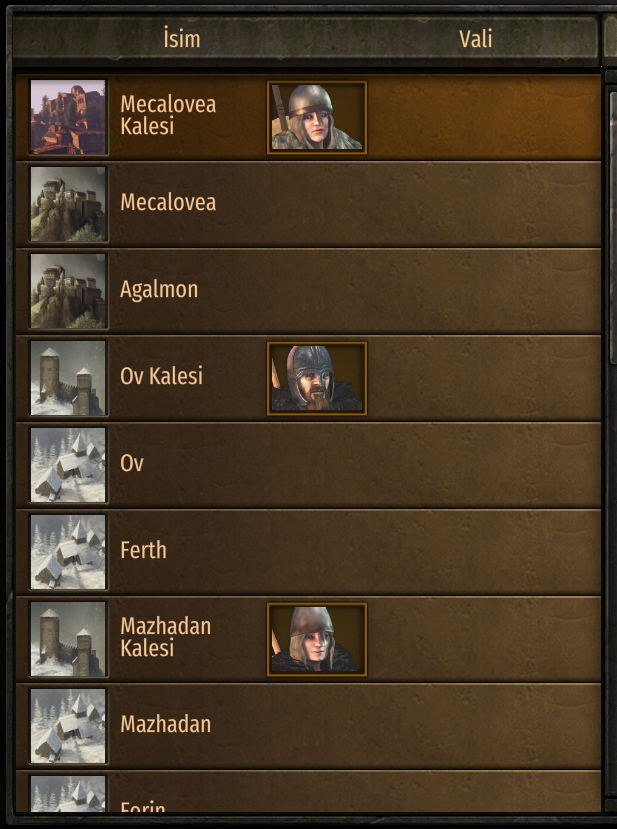Select Ov Kalesi snowy castle thumbnail
Image resolution: width=617 pixels, height=829 pixels.
tap(68, 378)
